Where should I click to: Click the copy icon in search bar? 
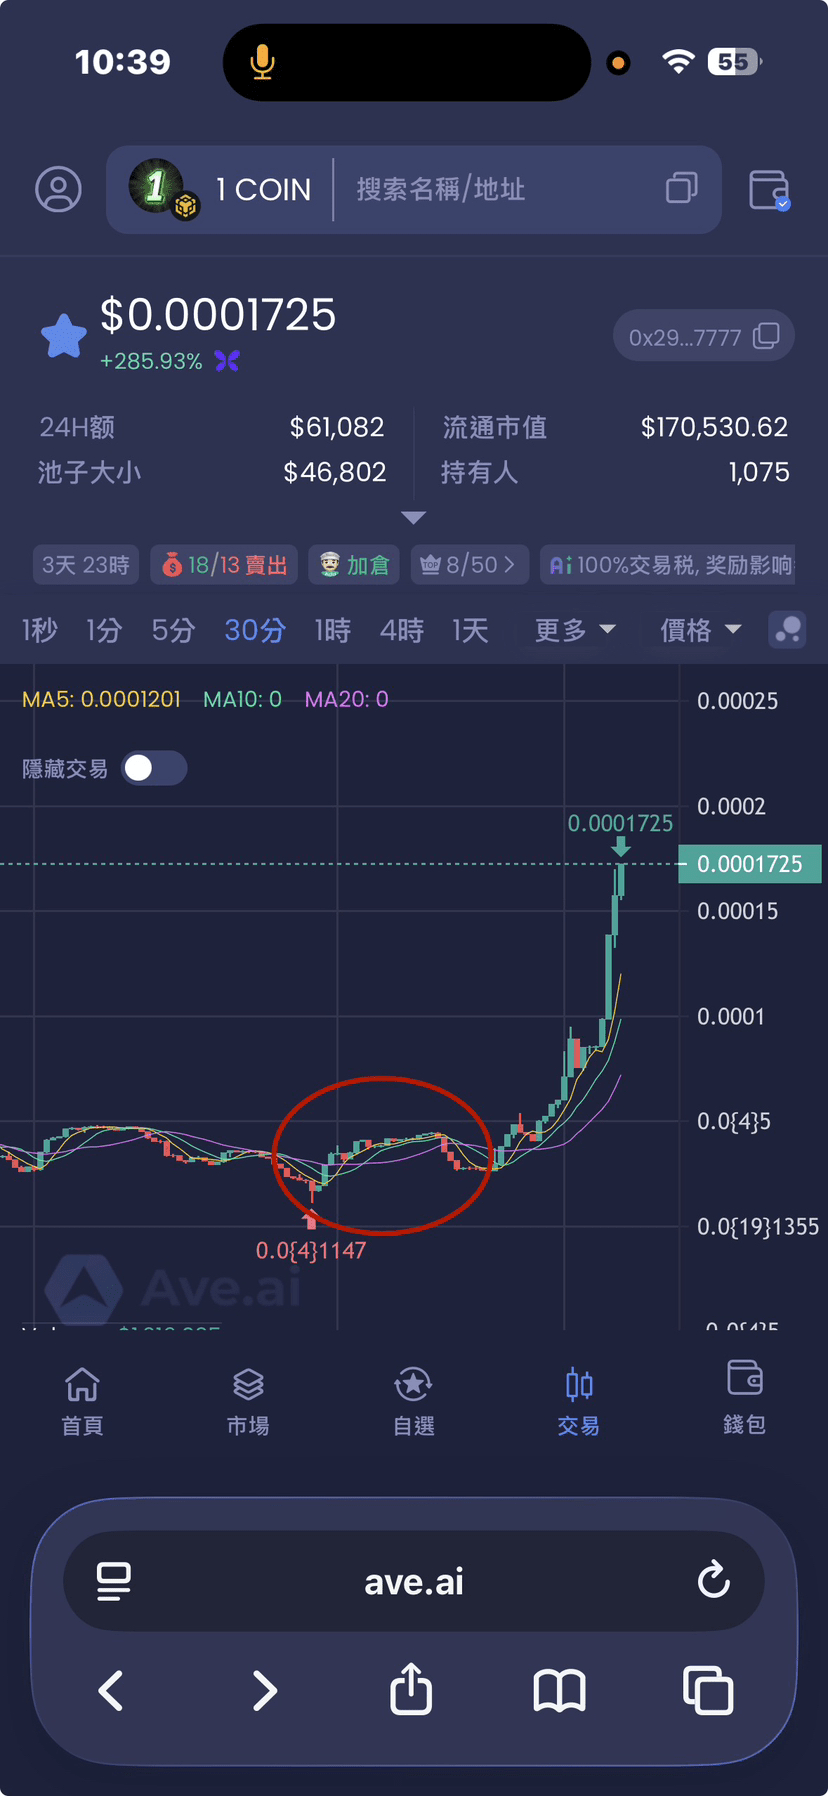[x=681, y=188]
